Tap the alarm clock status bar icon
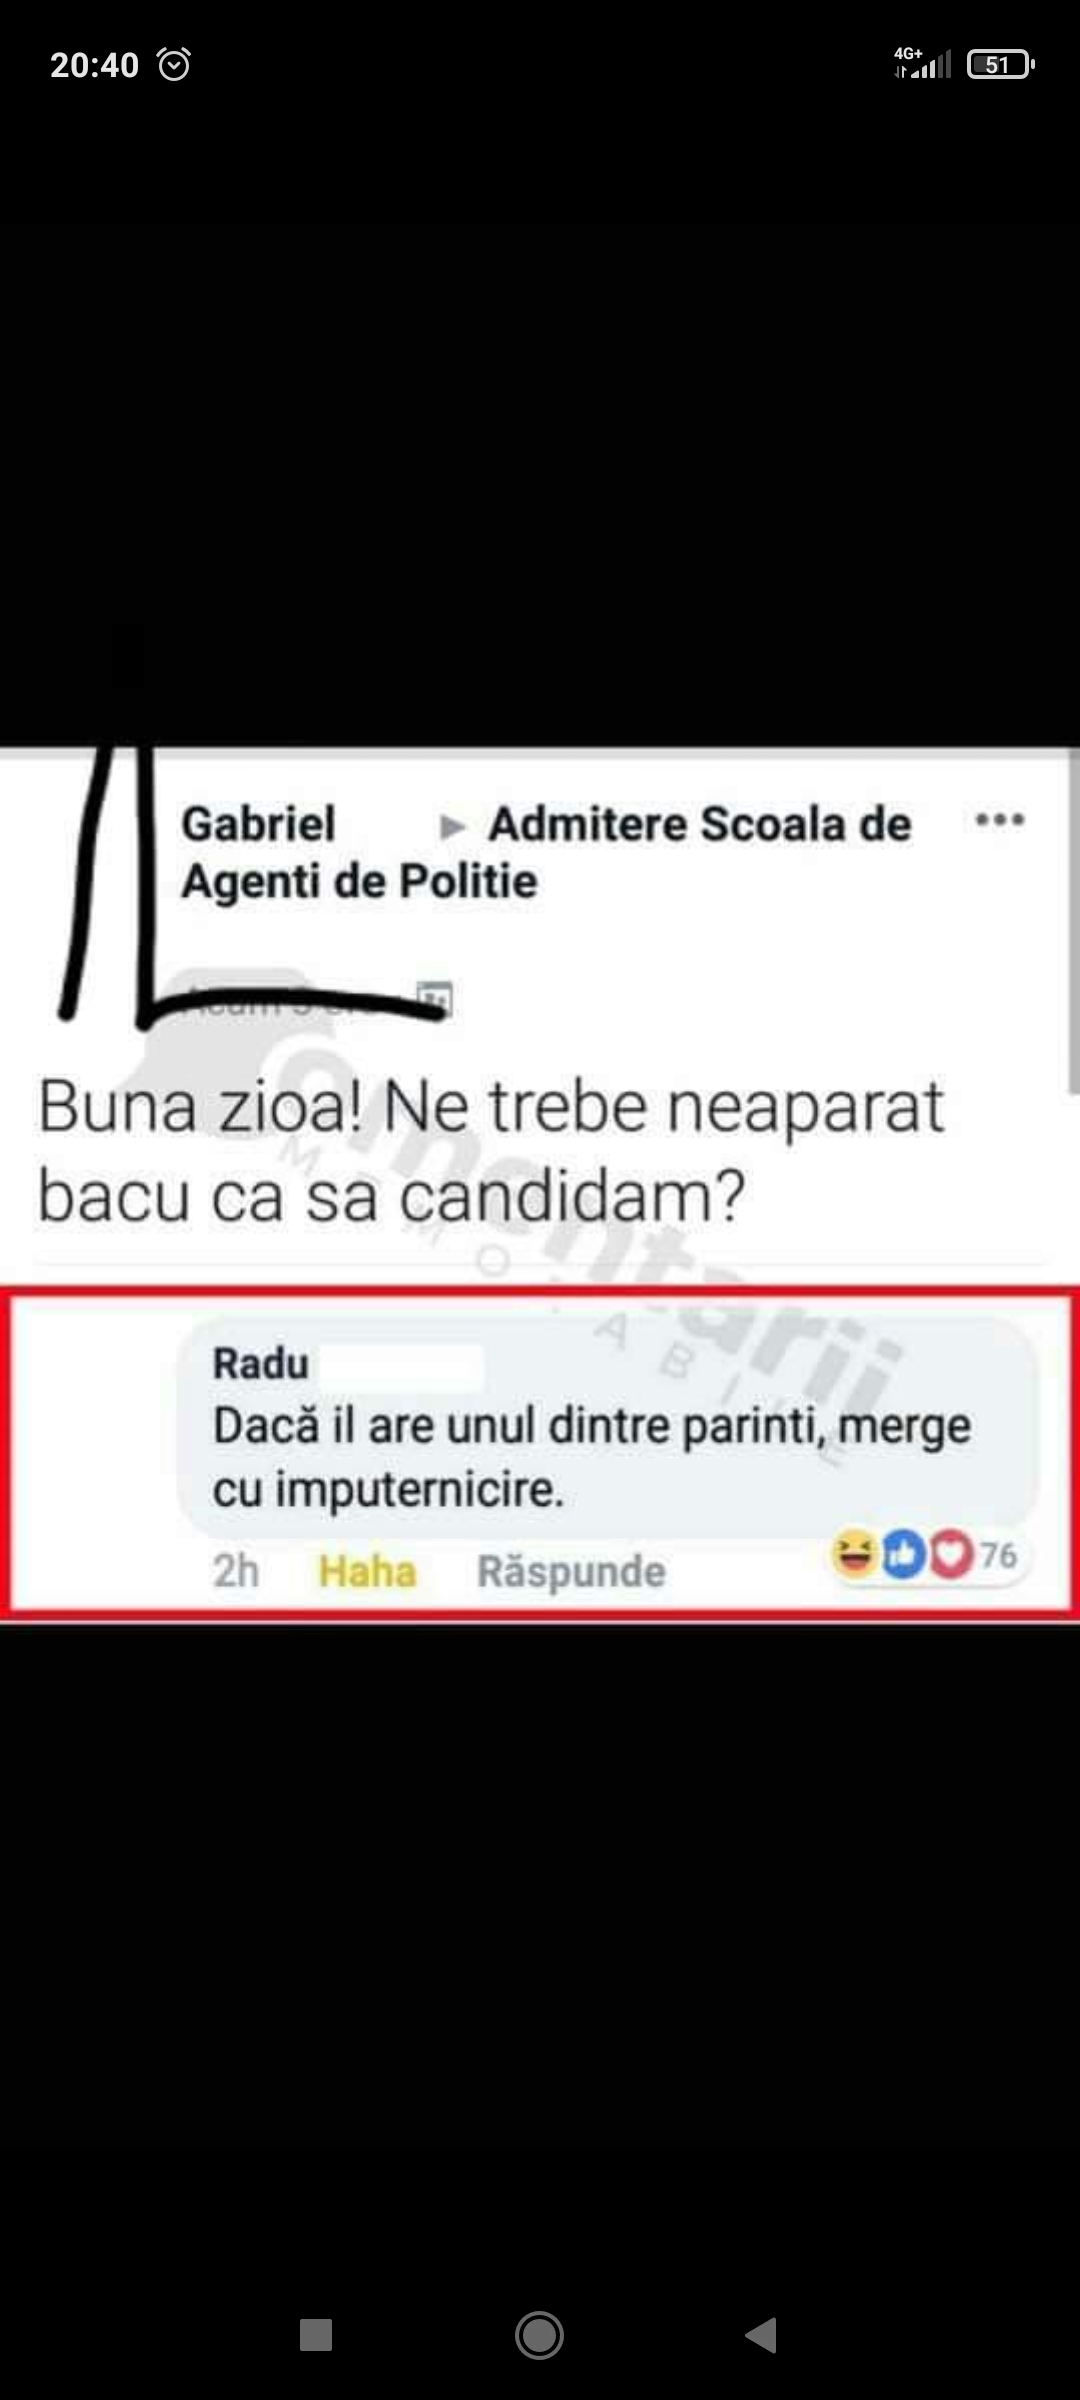Viewport: 1080px width, 2400px height. (174, 65)
